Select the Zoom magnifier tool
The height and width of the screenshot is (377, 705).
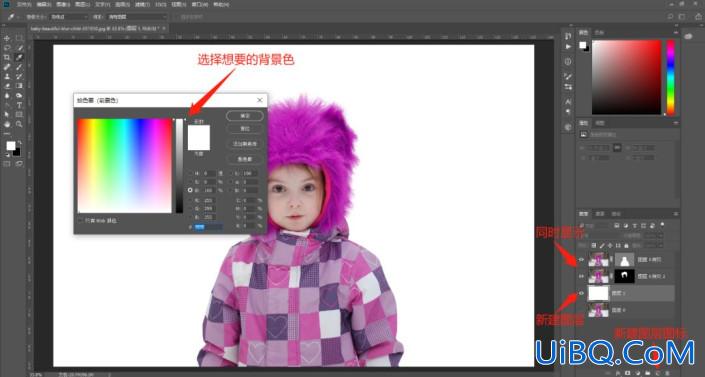19,124
